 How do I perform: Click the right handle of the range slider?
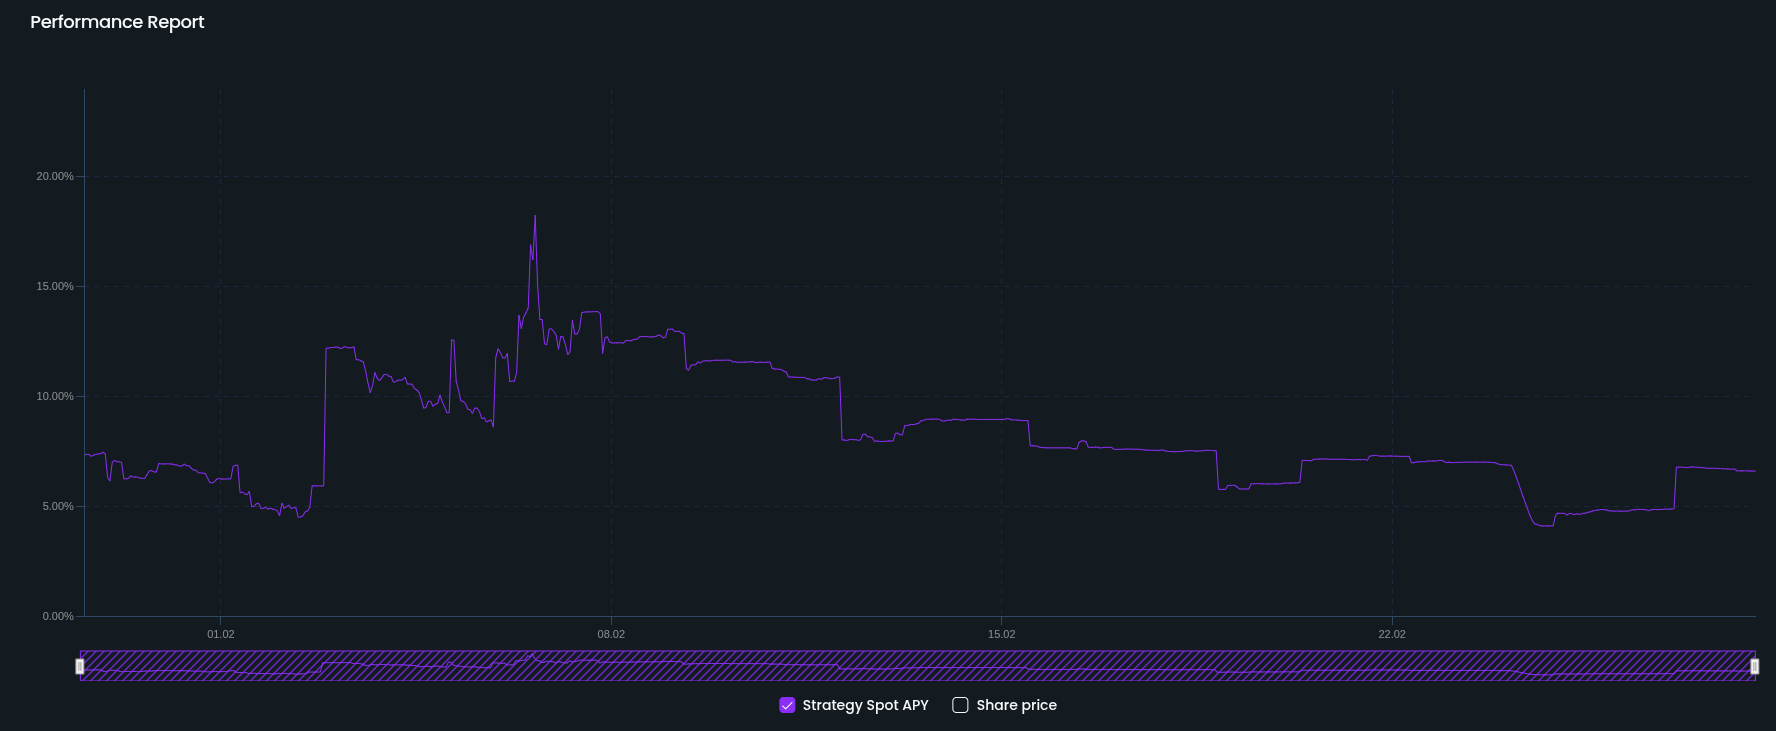[1754, 666]
